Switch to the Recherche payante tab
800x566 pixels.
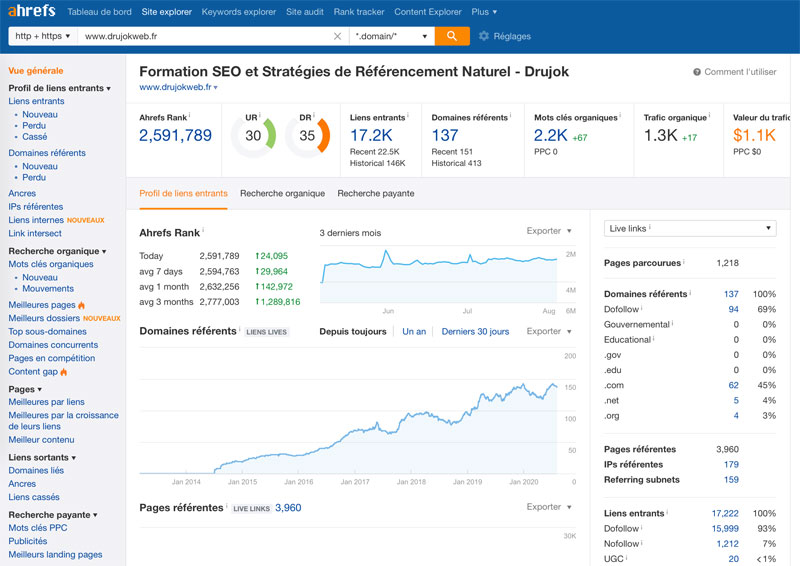pyautogui.click(x=376, y=193)
